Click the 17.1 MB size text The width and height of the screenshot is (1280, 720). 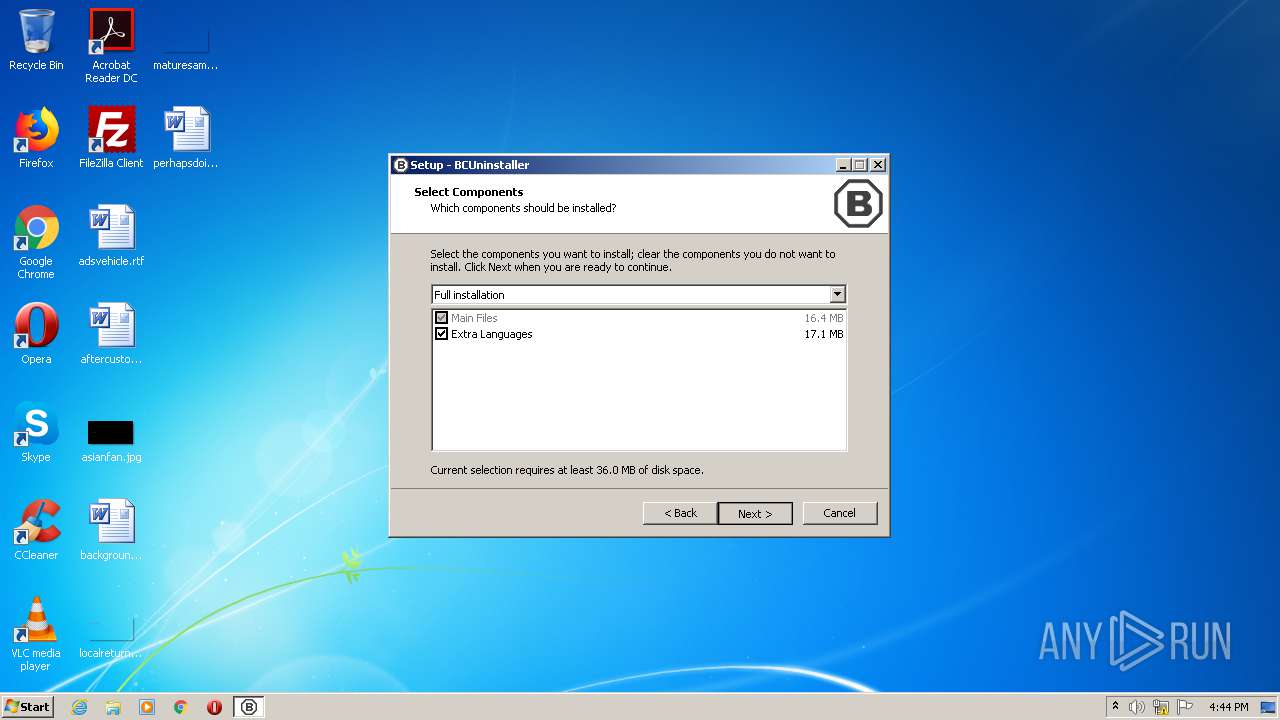click(823, 334)
